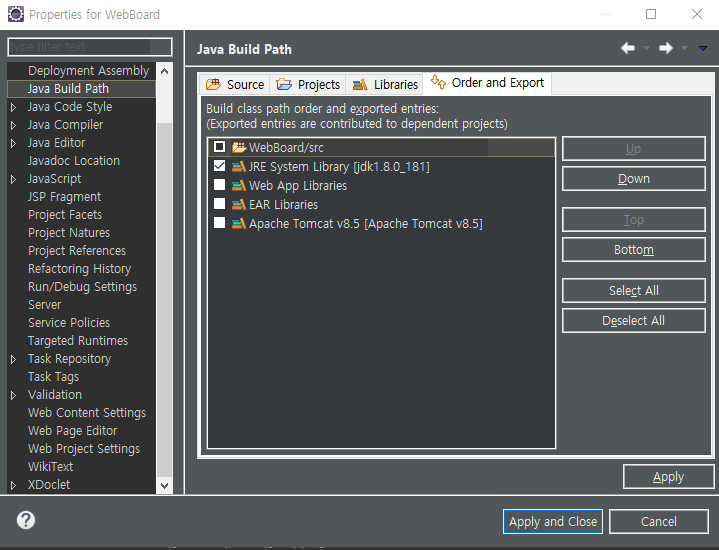Open Targeted Runtimes page
This screenshot has height=550, width=719.
77,341
